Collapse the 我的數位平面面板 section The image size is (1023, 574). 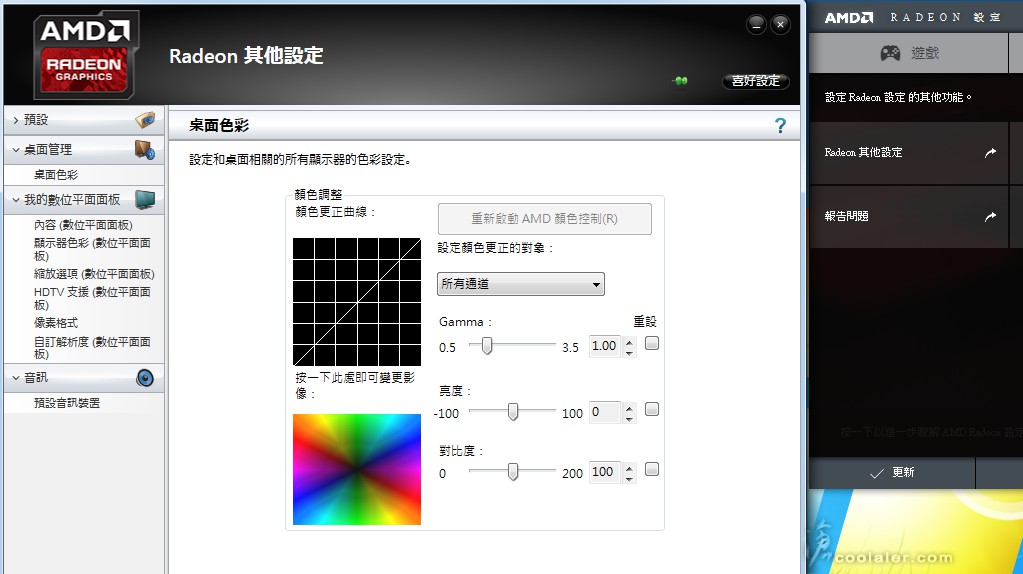(x=16, y=200)
